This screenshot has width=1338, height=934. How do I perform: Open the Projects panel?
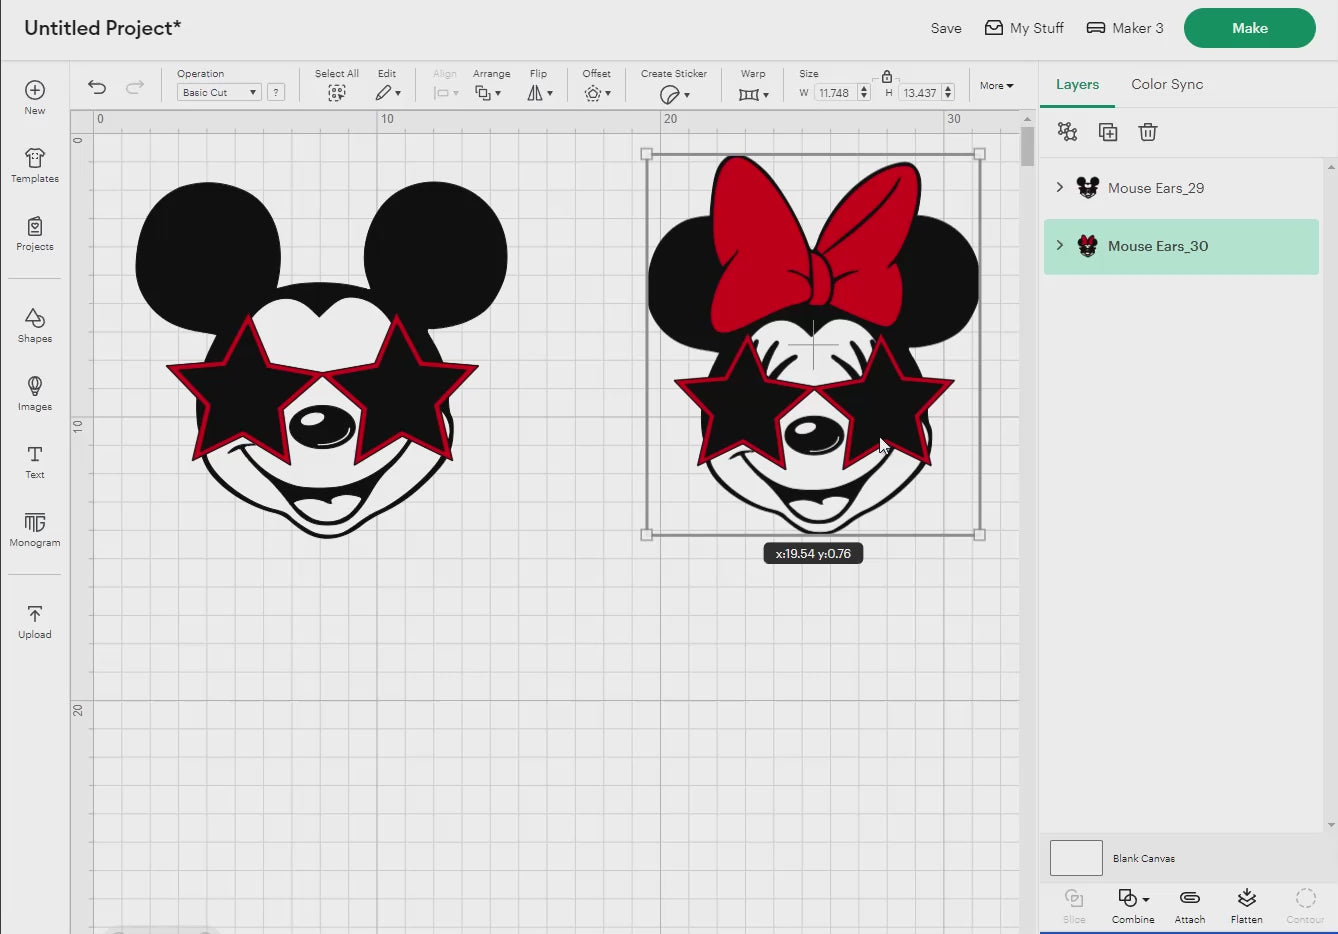[x=35, y=233]
